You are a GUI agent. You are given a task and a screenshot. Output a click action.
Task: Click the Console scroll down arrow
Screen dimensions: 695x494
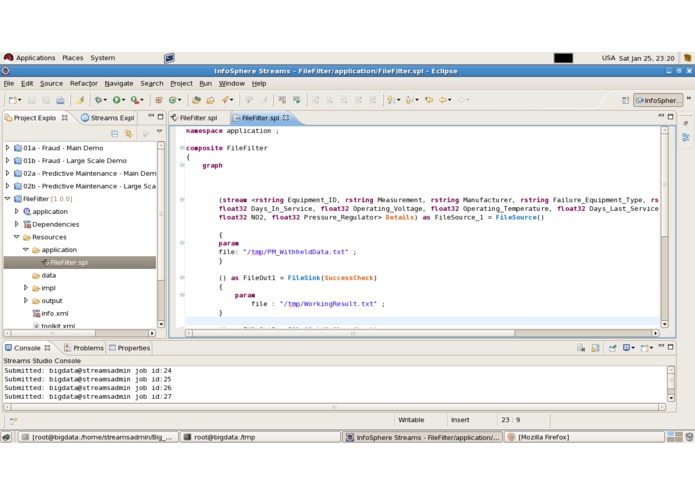671,398
